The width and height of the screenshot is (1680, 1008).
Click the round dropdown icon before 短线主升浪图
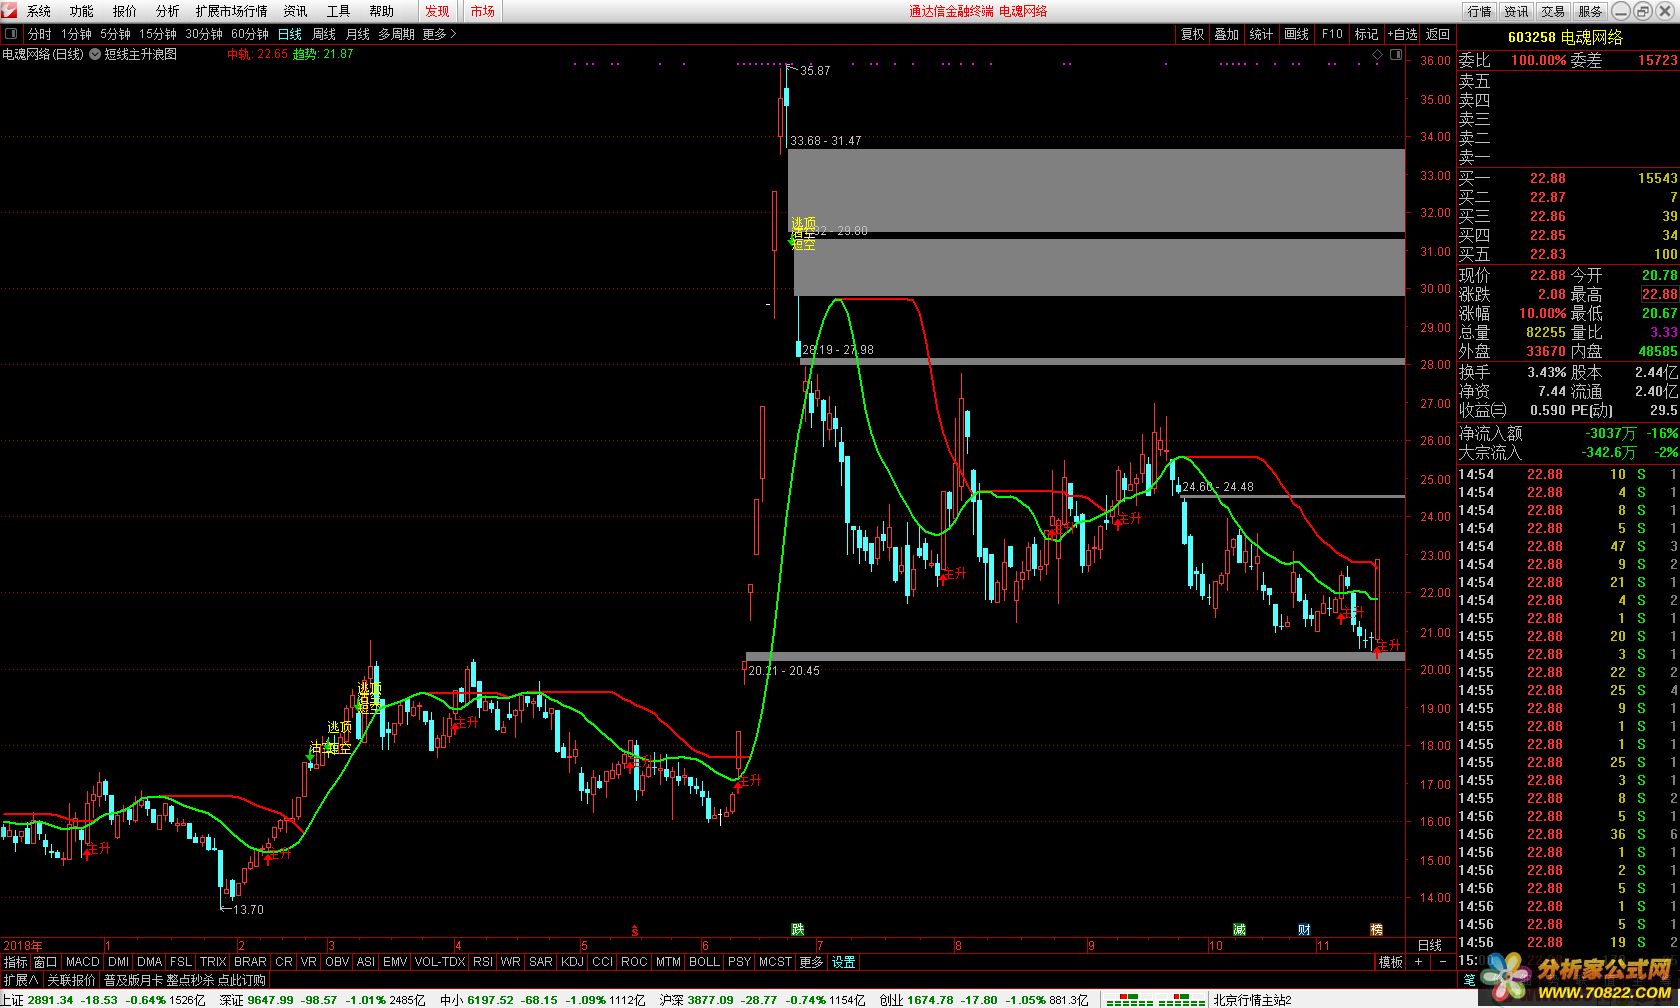click(x=96, y=54)
